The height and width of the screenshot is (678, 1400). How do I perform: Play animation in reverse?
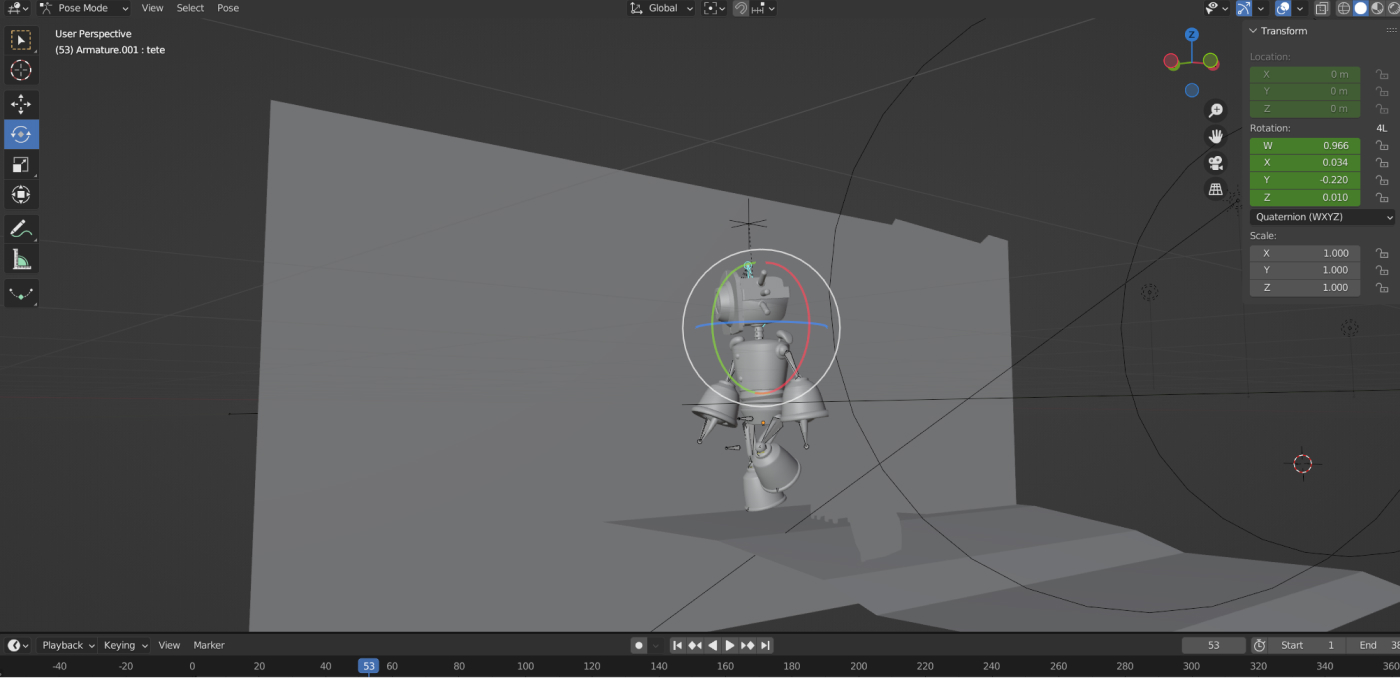[x=713, y=645]
